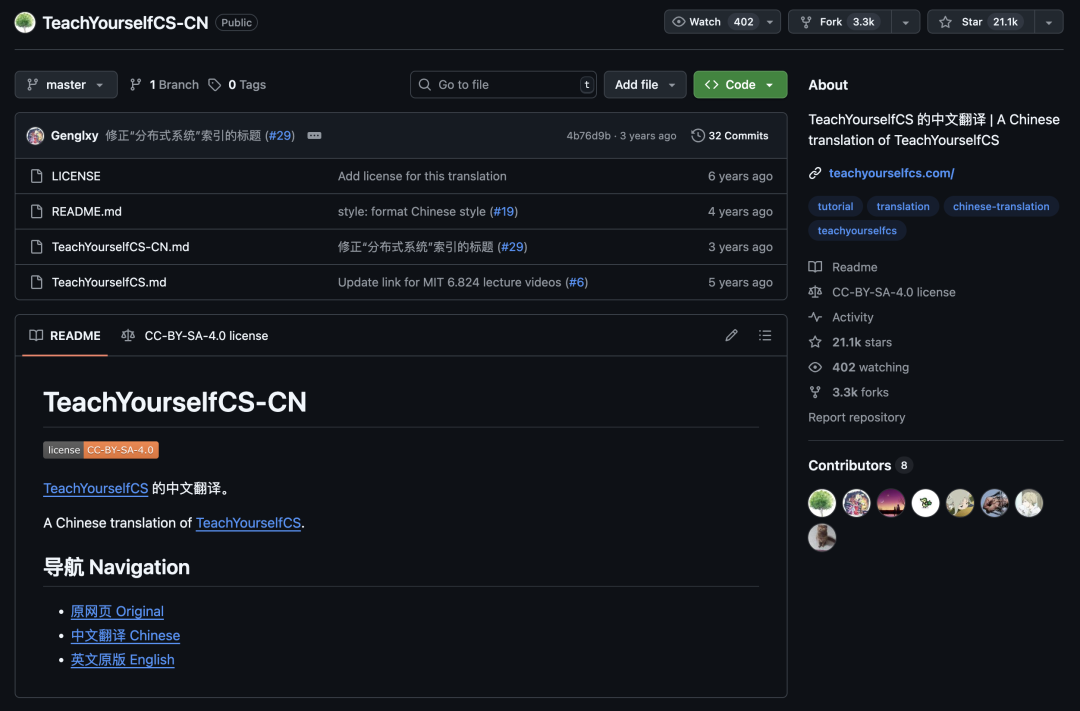Click the repository owner avatar beside TeachYourselfCS-CN
Image resolution: width=1080 pixels, height=711 pixels.
(25, 22)
